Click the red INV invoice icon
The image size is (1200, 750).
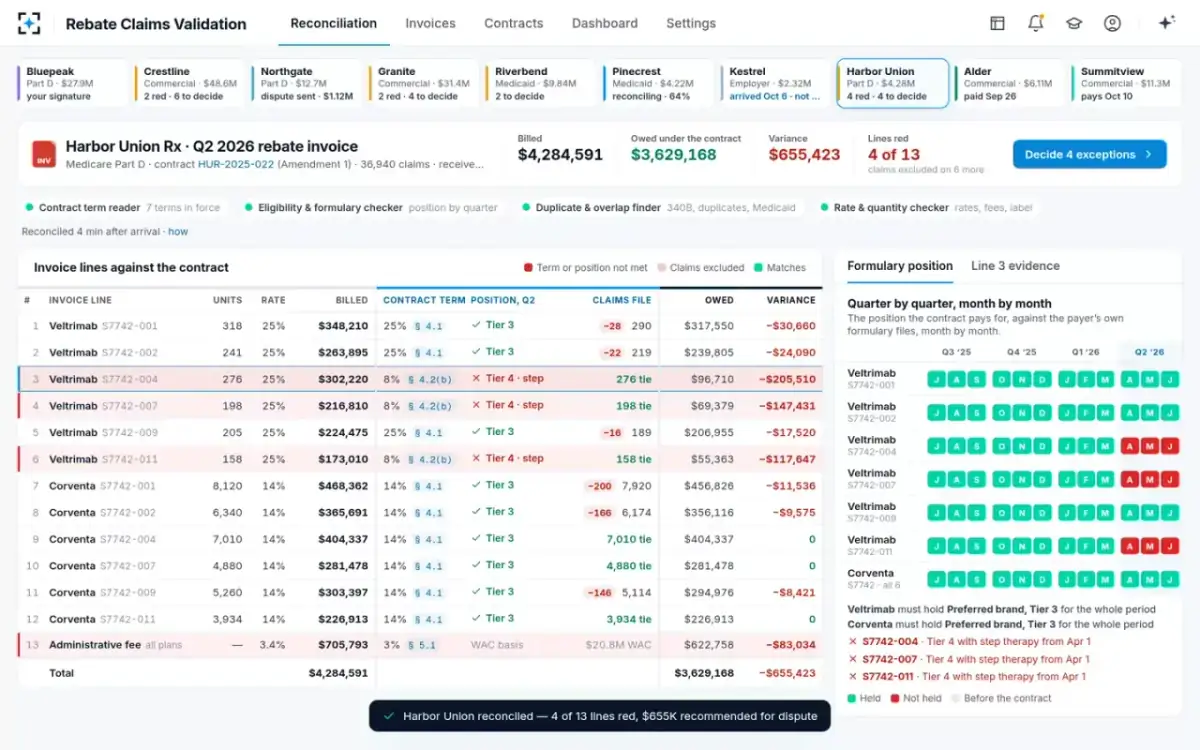point(43,154)
